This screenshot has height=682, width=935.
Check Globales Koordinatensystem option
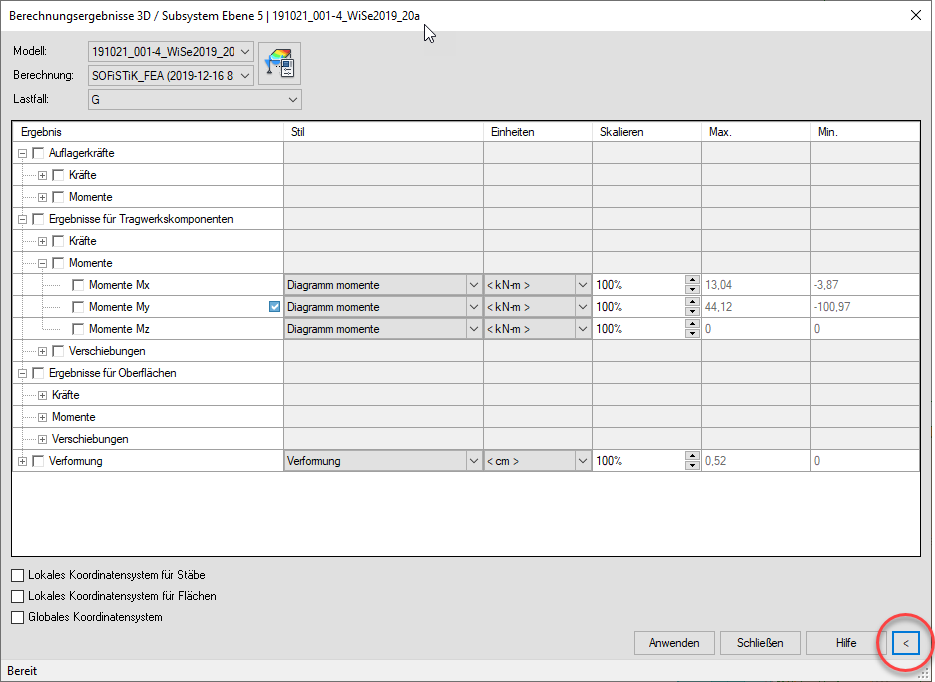pyautogui.click(x=18, y=617)
